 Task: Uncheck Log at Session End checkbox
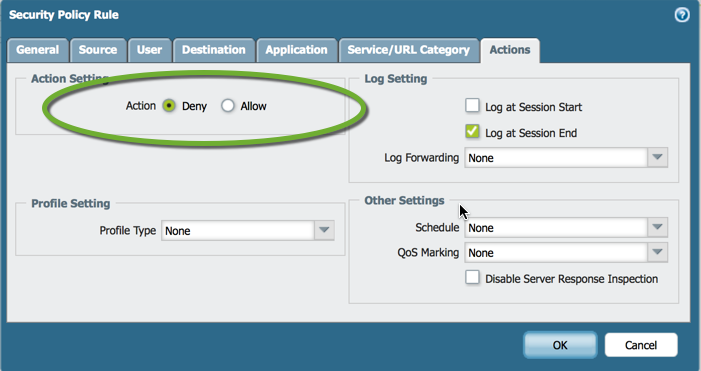(472, 131)
